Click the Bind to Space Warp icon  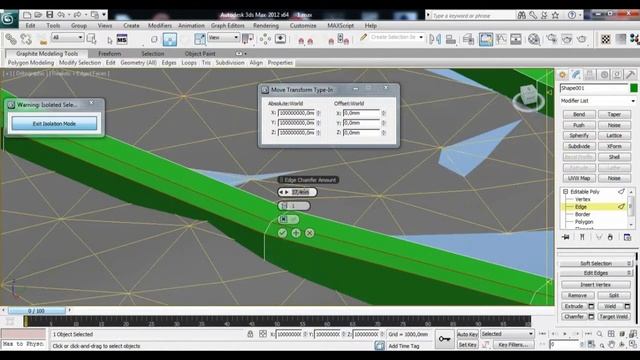pos(43,40)
